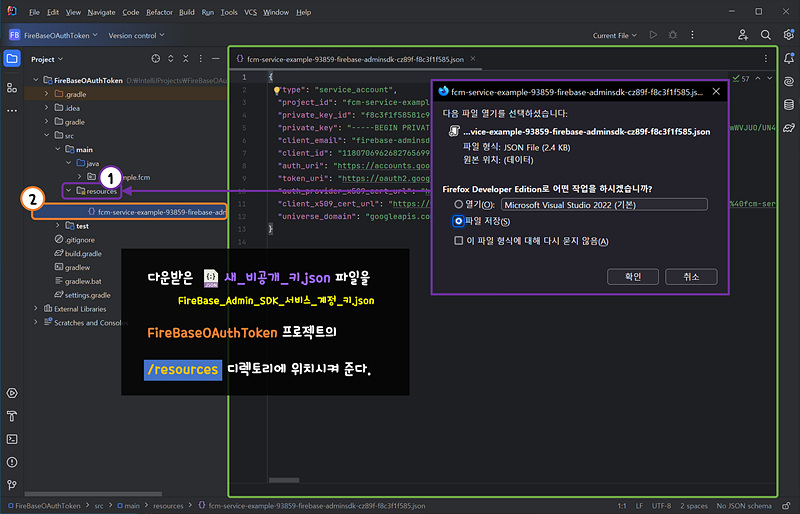The width and height of the screenshot is (800, 514).
Task: Hide the Project panel with minus icon
Action: pos(216,59)
